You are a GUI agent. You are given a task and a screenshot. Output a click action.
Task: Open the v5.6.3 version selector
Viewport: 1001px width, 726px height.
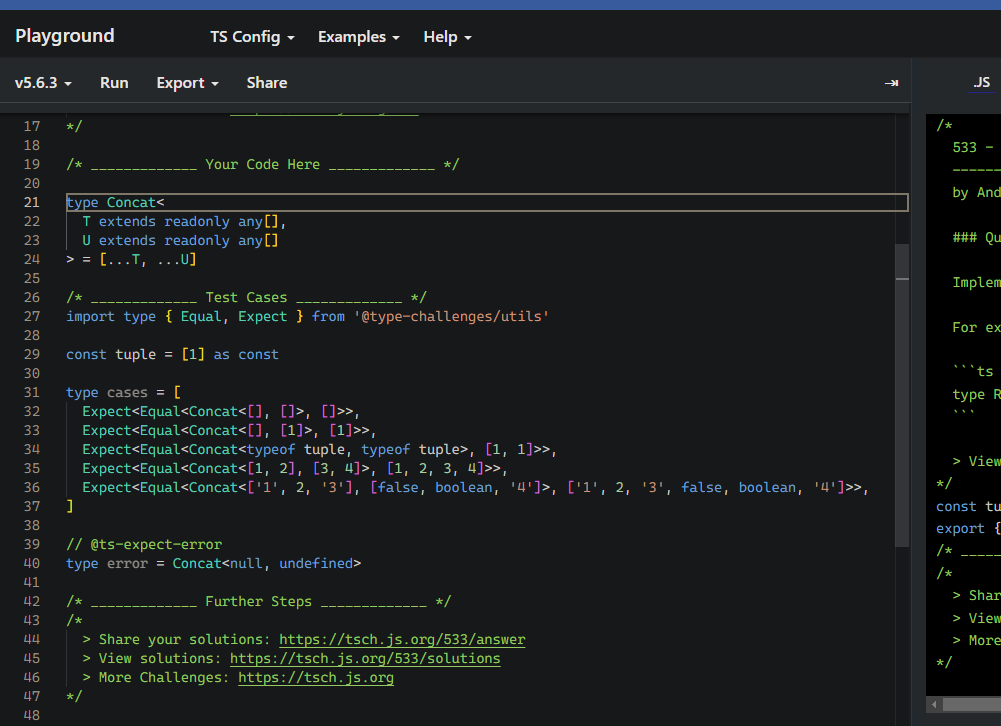tap(43, 83)
